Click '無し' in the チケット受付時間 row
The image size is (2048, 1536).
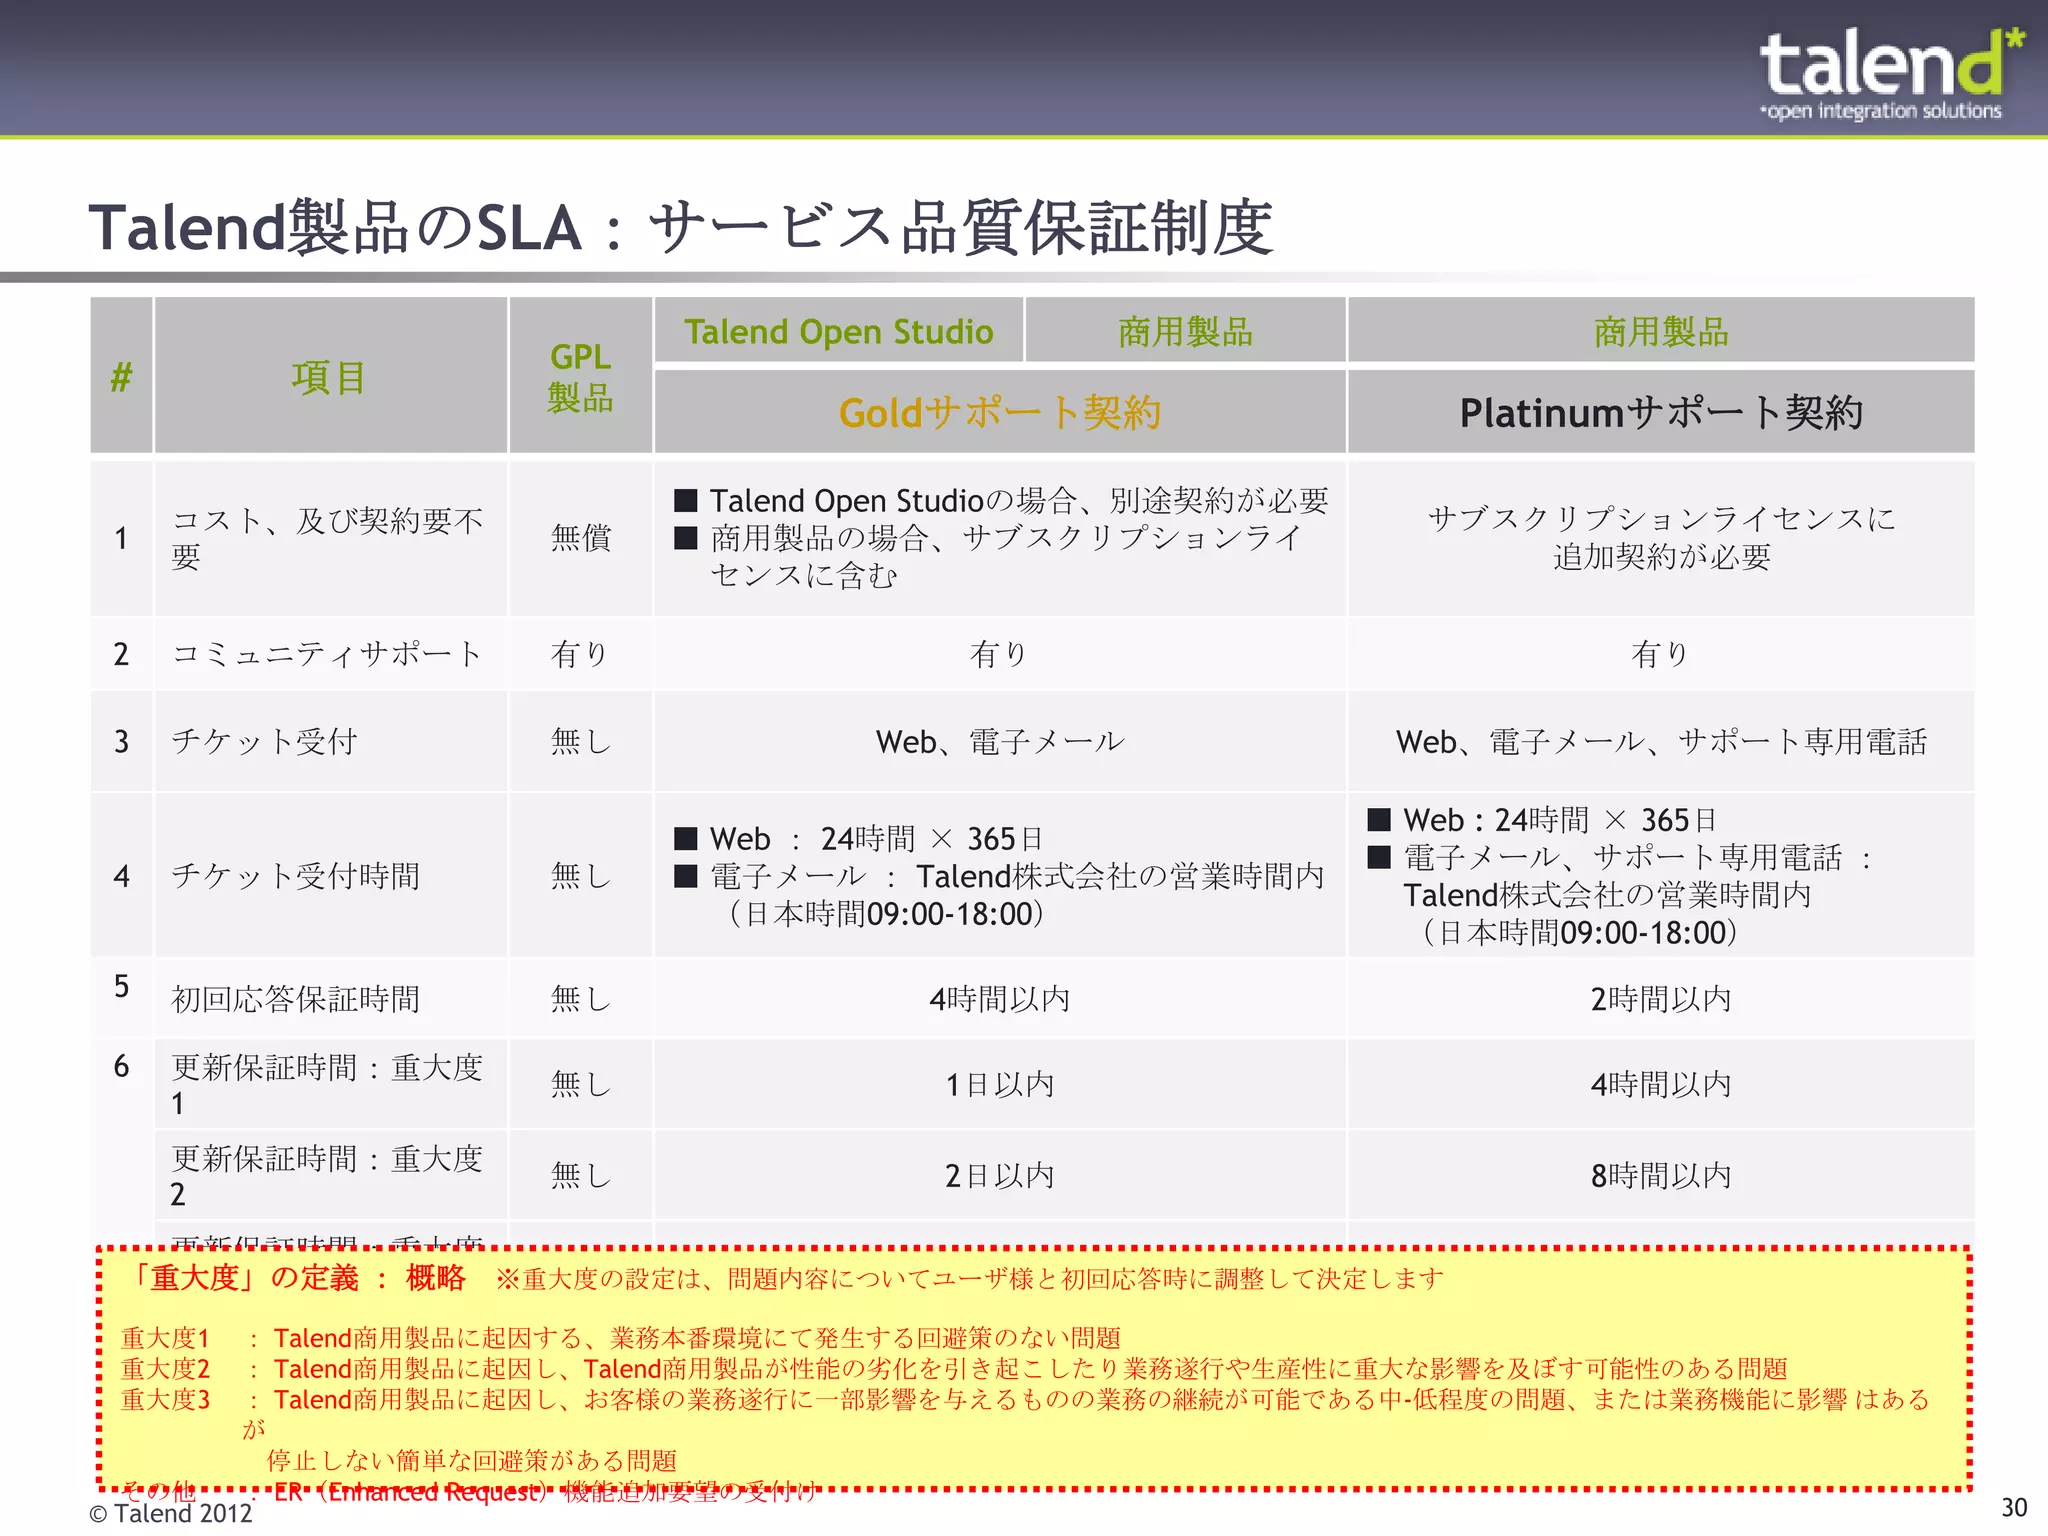[581, 876]
